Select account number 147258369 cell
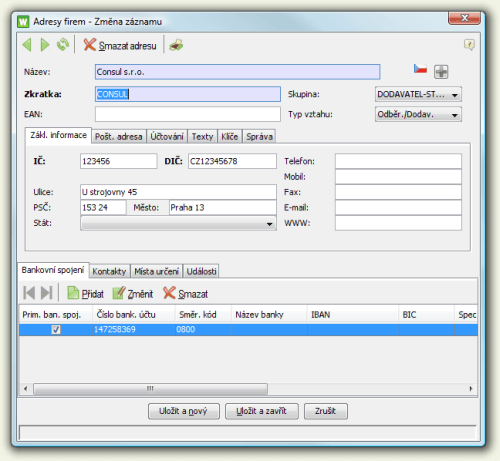The image size is (500, 461). [134, 329]
